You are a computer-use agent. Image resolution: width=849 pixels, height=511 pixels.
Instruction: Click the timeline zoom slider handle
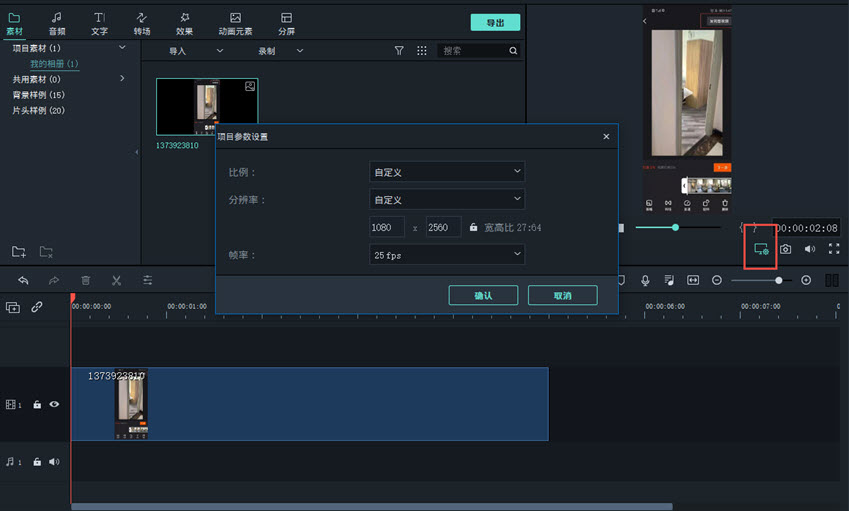pos(779,280)
